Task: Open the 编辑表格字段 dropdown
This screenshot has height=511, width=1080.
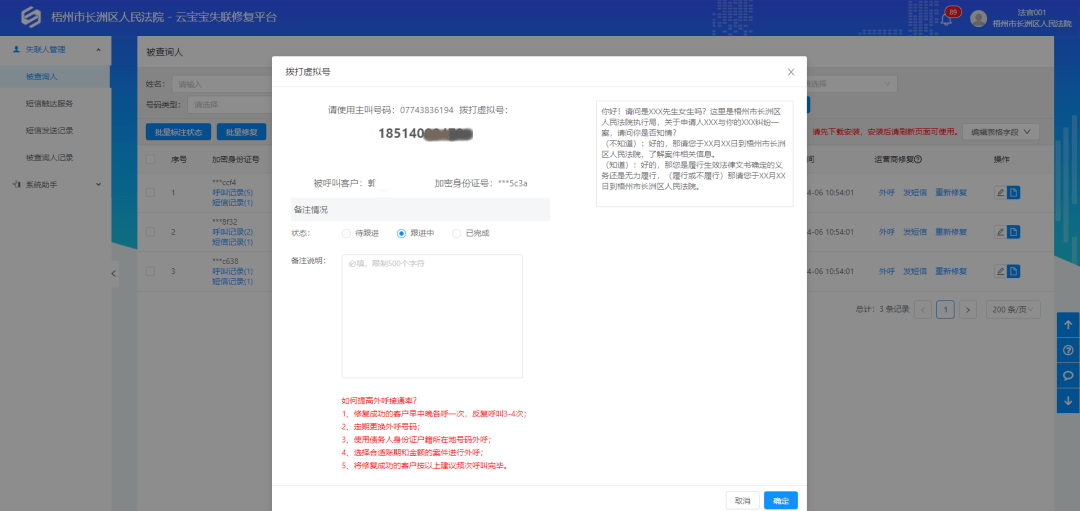Action: (x=1001, y=132)
